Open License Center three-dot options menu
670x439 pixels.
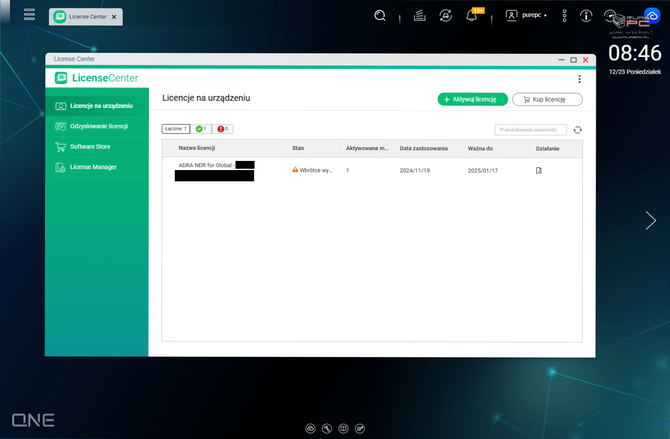(x=579, y=79)
